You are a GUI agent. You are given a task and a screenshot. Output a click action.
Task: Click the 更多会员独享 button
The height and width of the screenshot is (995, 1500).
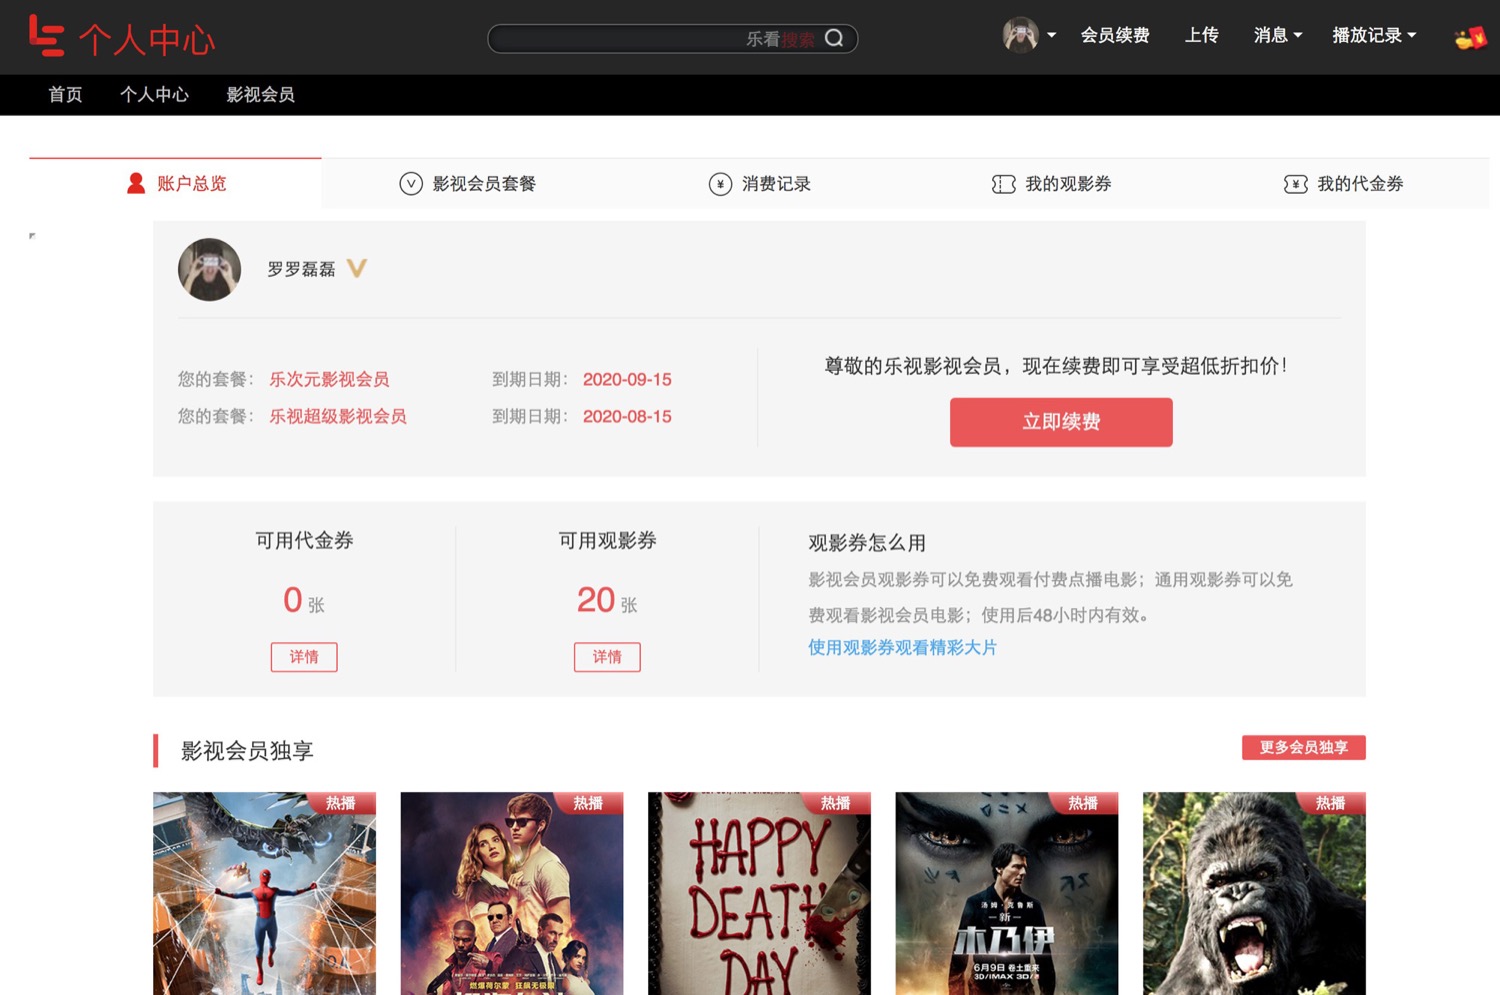(x=1303, y=747)
